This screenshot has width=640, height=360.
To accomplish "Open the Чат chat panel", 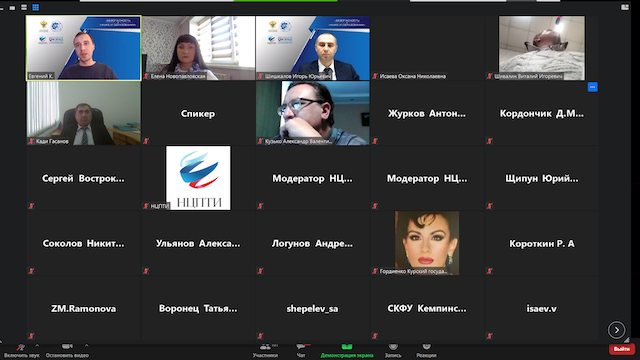I will click(x=301, y=351).
